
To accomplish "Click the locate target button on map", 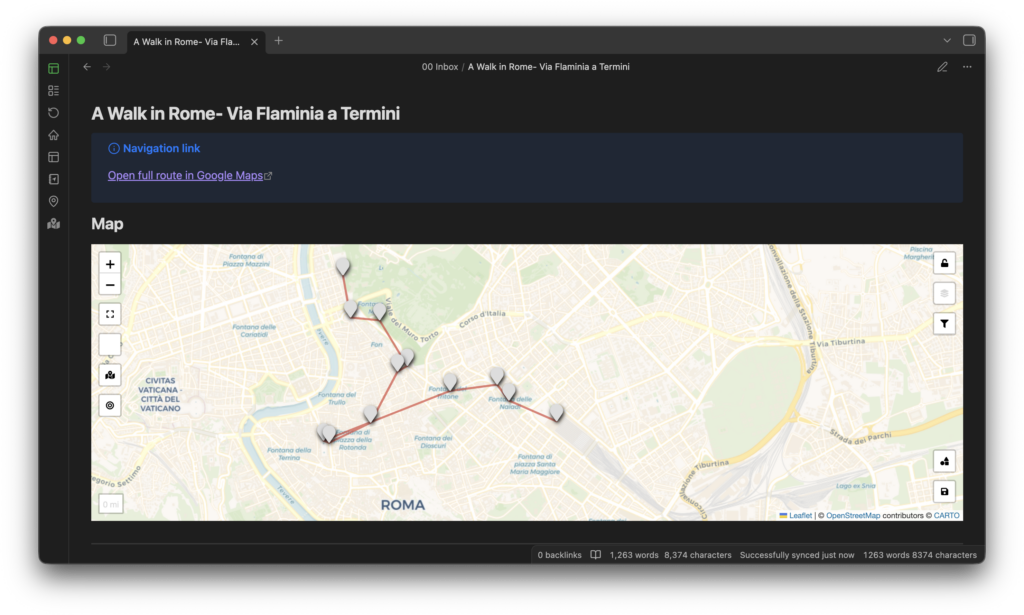I will click(110, 405).
